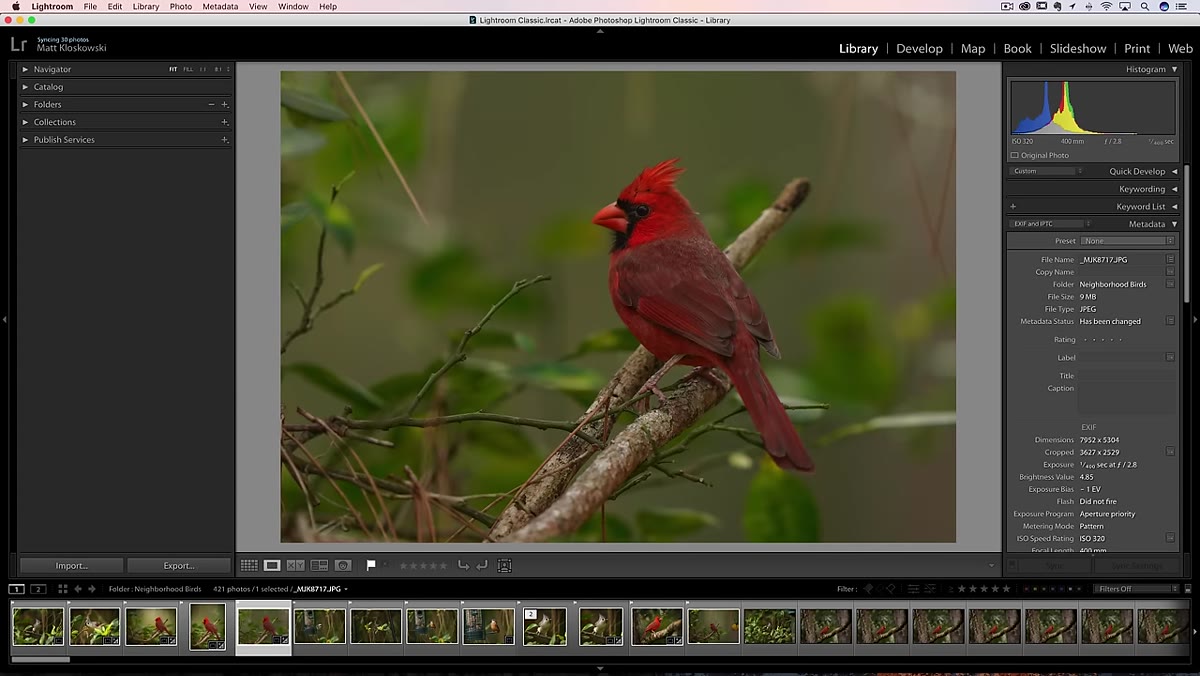The width and height of the screenshot is (1200, 676).
Task: Toggle the Original Photo checkbox
Action: coord(1014,156)
